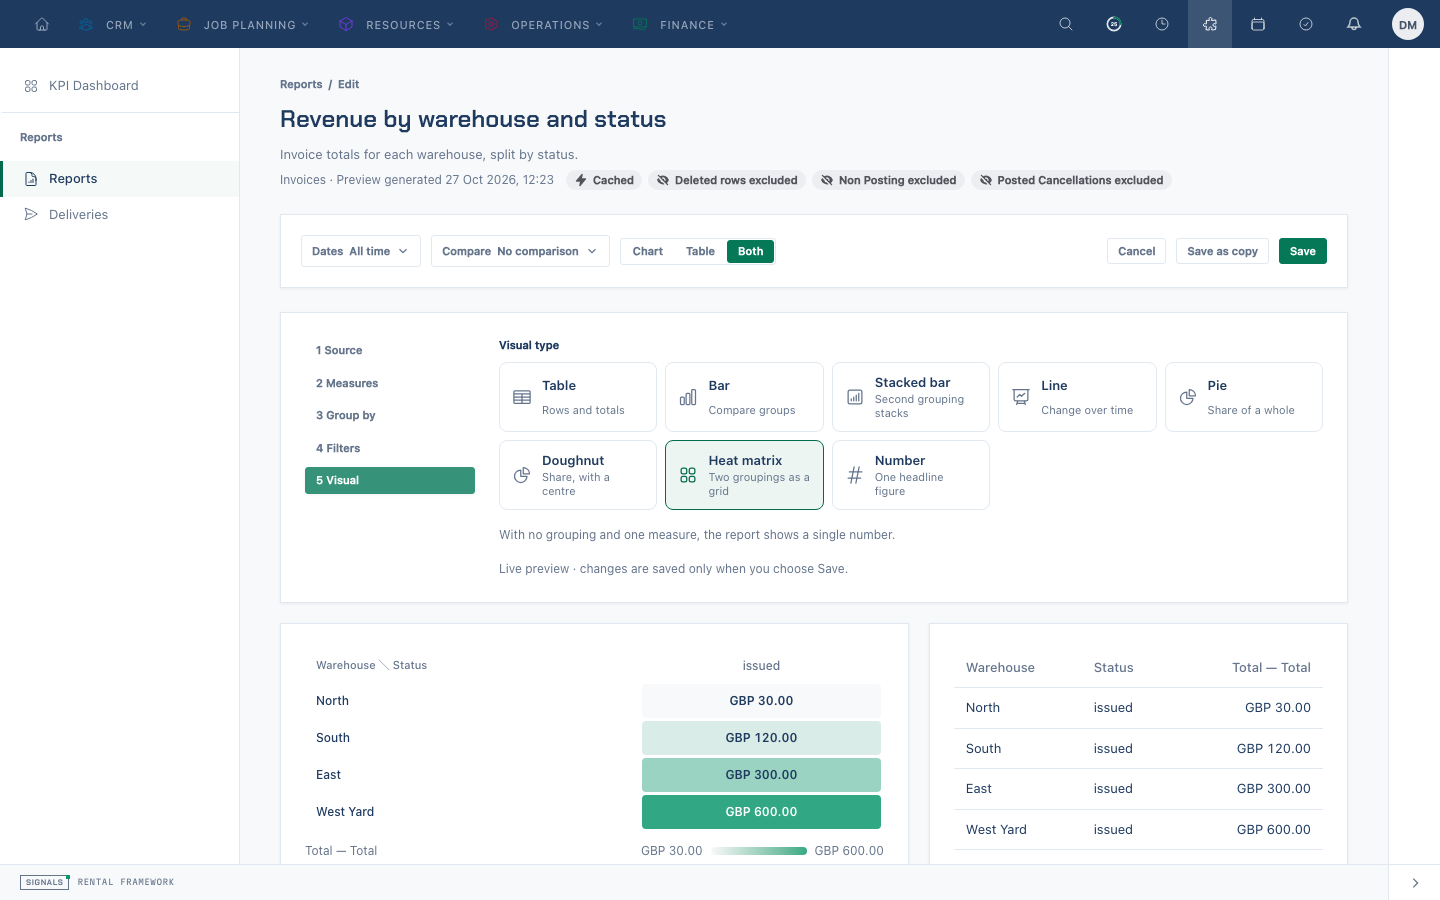Choose the Number visual type
Viewport: 1440px width, 900px height.
pos(911,475)
